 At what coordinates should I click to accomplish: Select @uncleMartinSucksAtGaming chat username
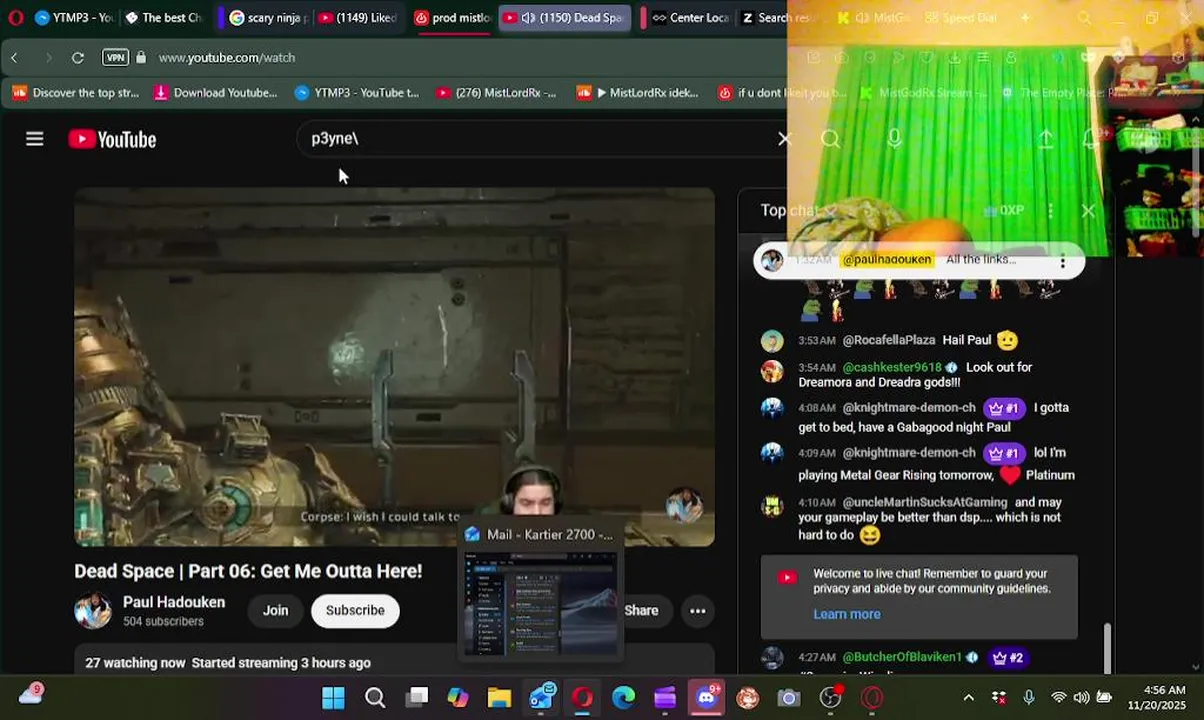(925, 502)
